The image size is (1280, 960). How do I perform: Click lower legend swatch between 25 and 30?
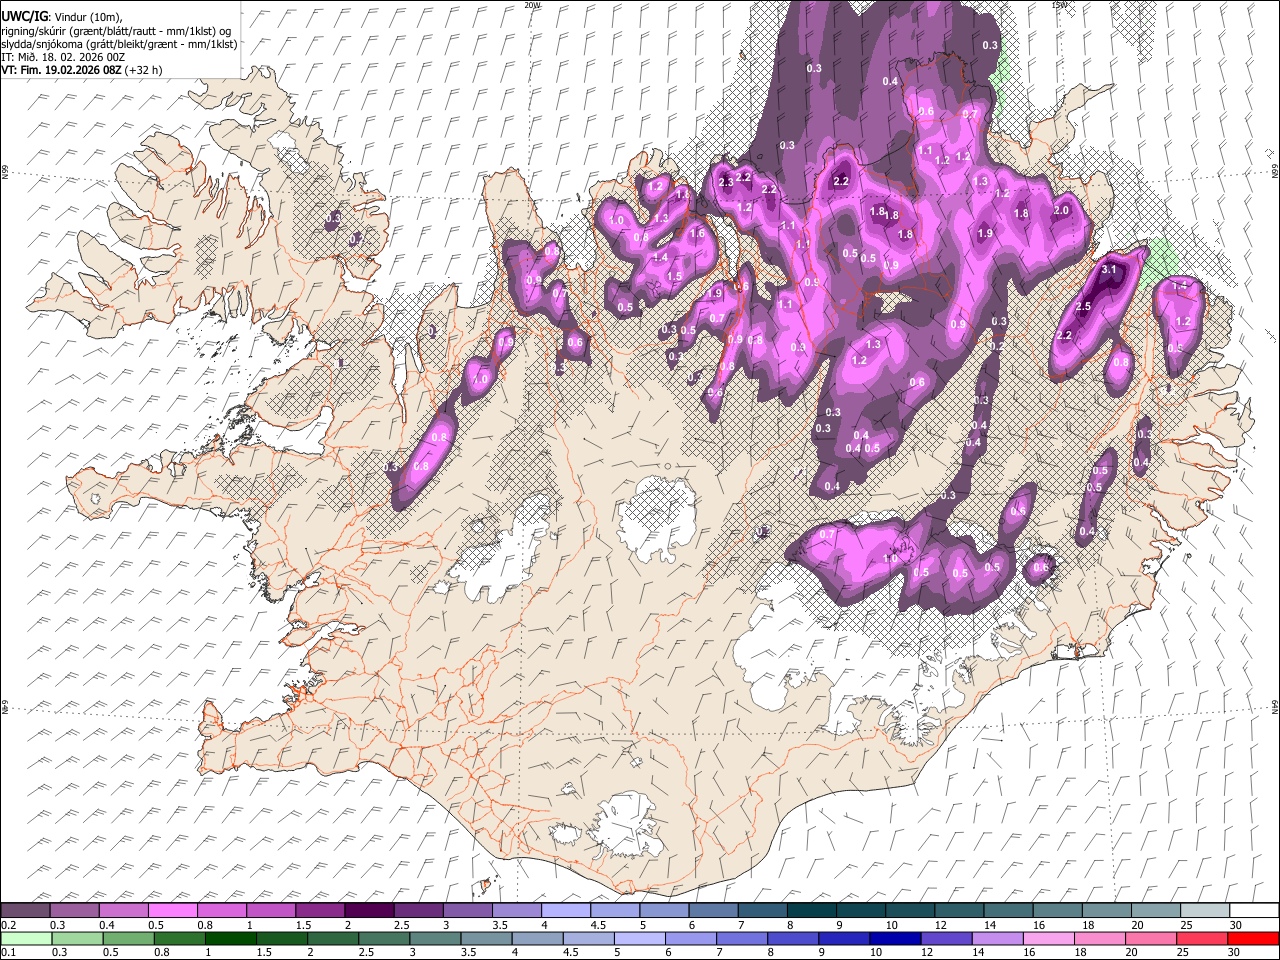(1203, 938)
